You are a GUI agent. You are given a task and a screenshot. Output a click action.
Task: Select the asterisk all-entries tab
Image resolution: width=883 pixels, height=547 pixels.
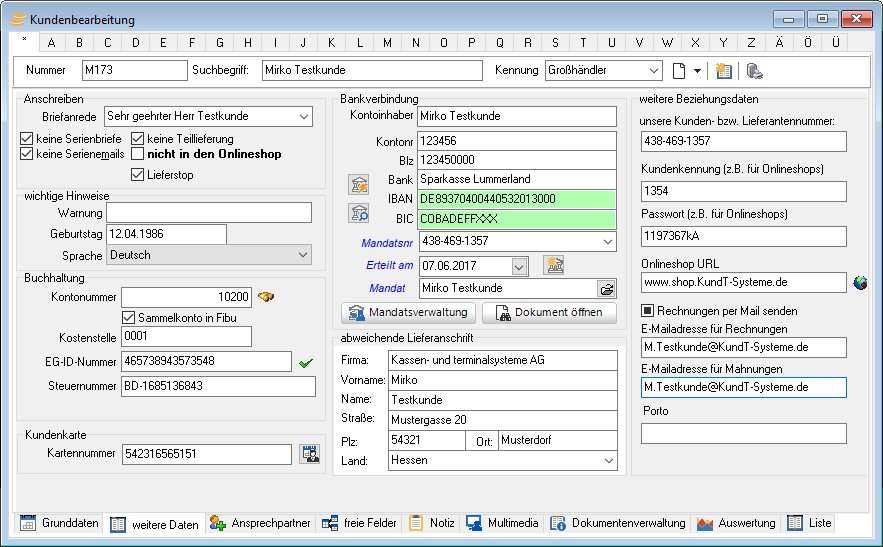pos(24,41)
